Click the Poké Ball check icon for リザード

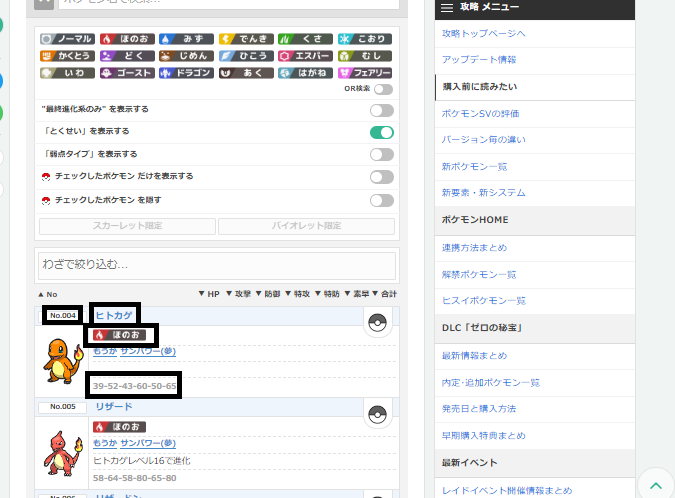coord(377,414)
